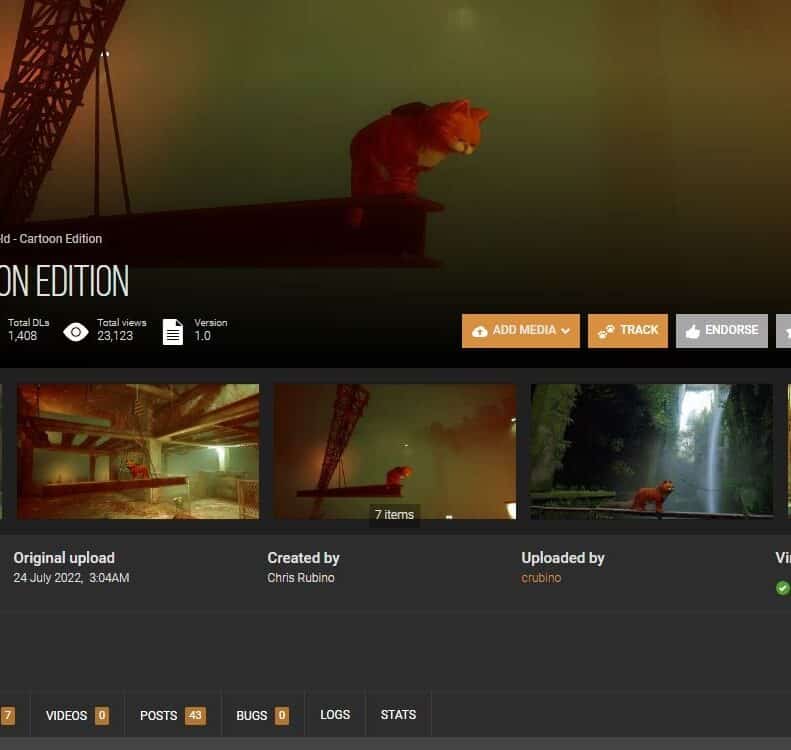This screenshot has width=791, height=750.
Task: Open the Add Media dropdown button
Action: pyautogui.click(x=521, y=331)
